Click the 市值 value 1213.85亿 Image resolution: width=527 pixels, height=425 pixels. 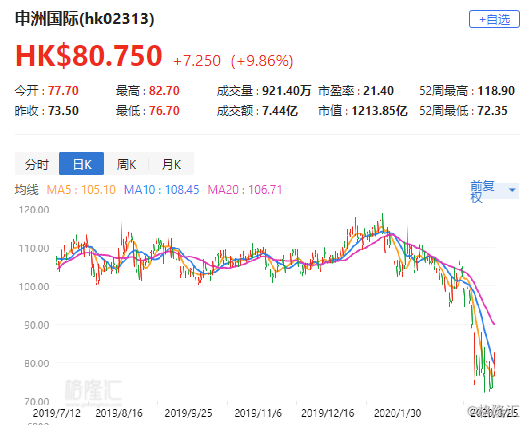click(x=379, y=111)
